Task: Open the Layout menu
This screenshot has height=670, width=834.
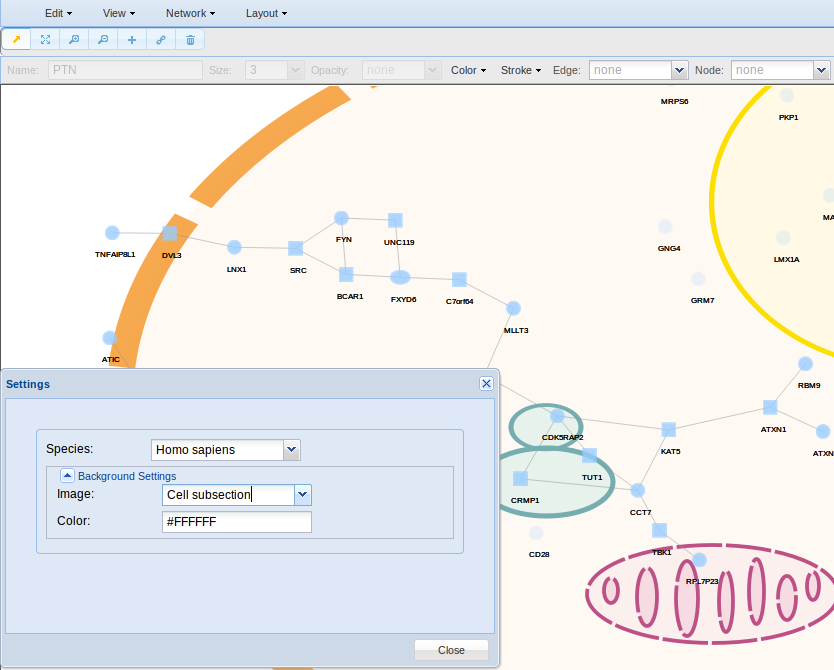Action: 266,13
